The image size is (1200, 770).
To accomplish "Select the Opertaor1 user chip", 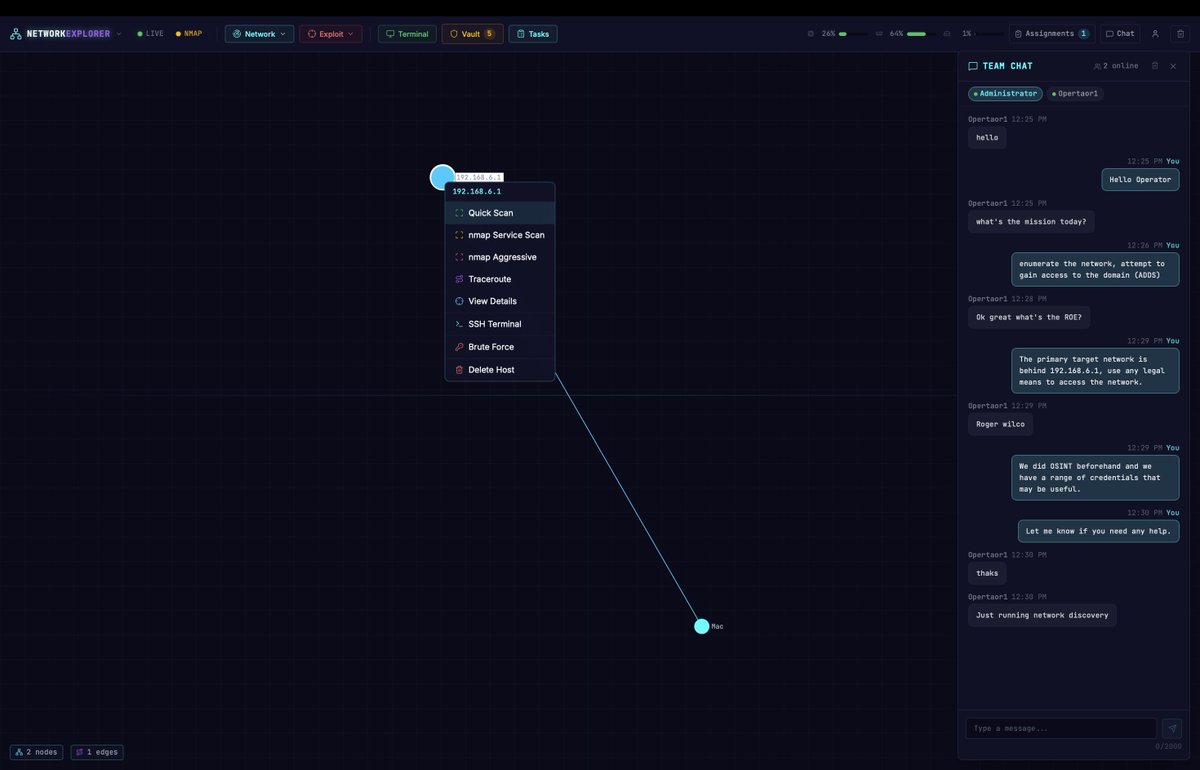I will 1075,94.
